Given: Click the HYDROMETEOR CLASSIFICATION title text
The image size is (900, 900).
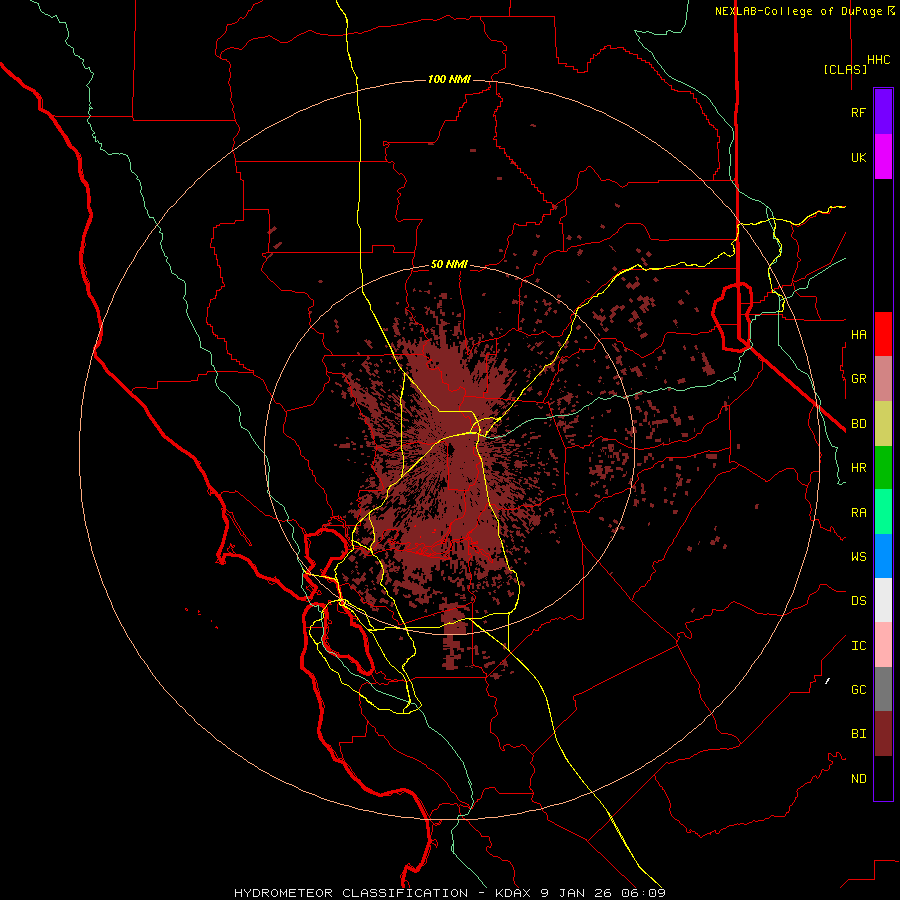Looking at the screenshot, I should [x=351, y=893].
